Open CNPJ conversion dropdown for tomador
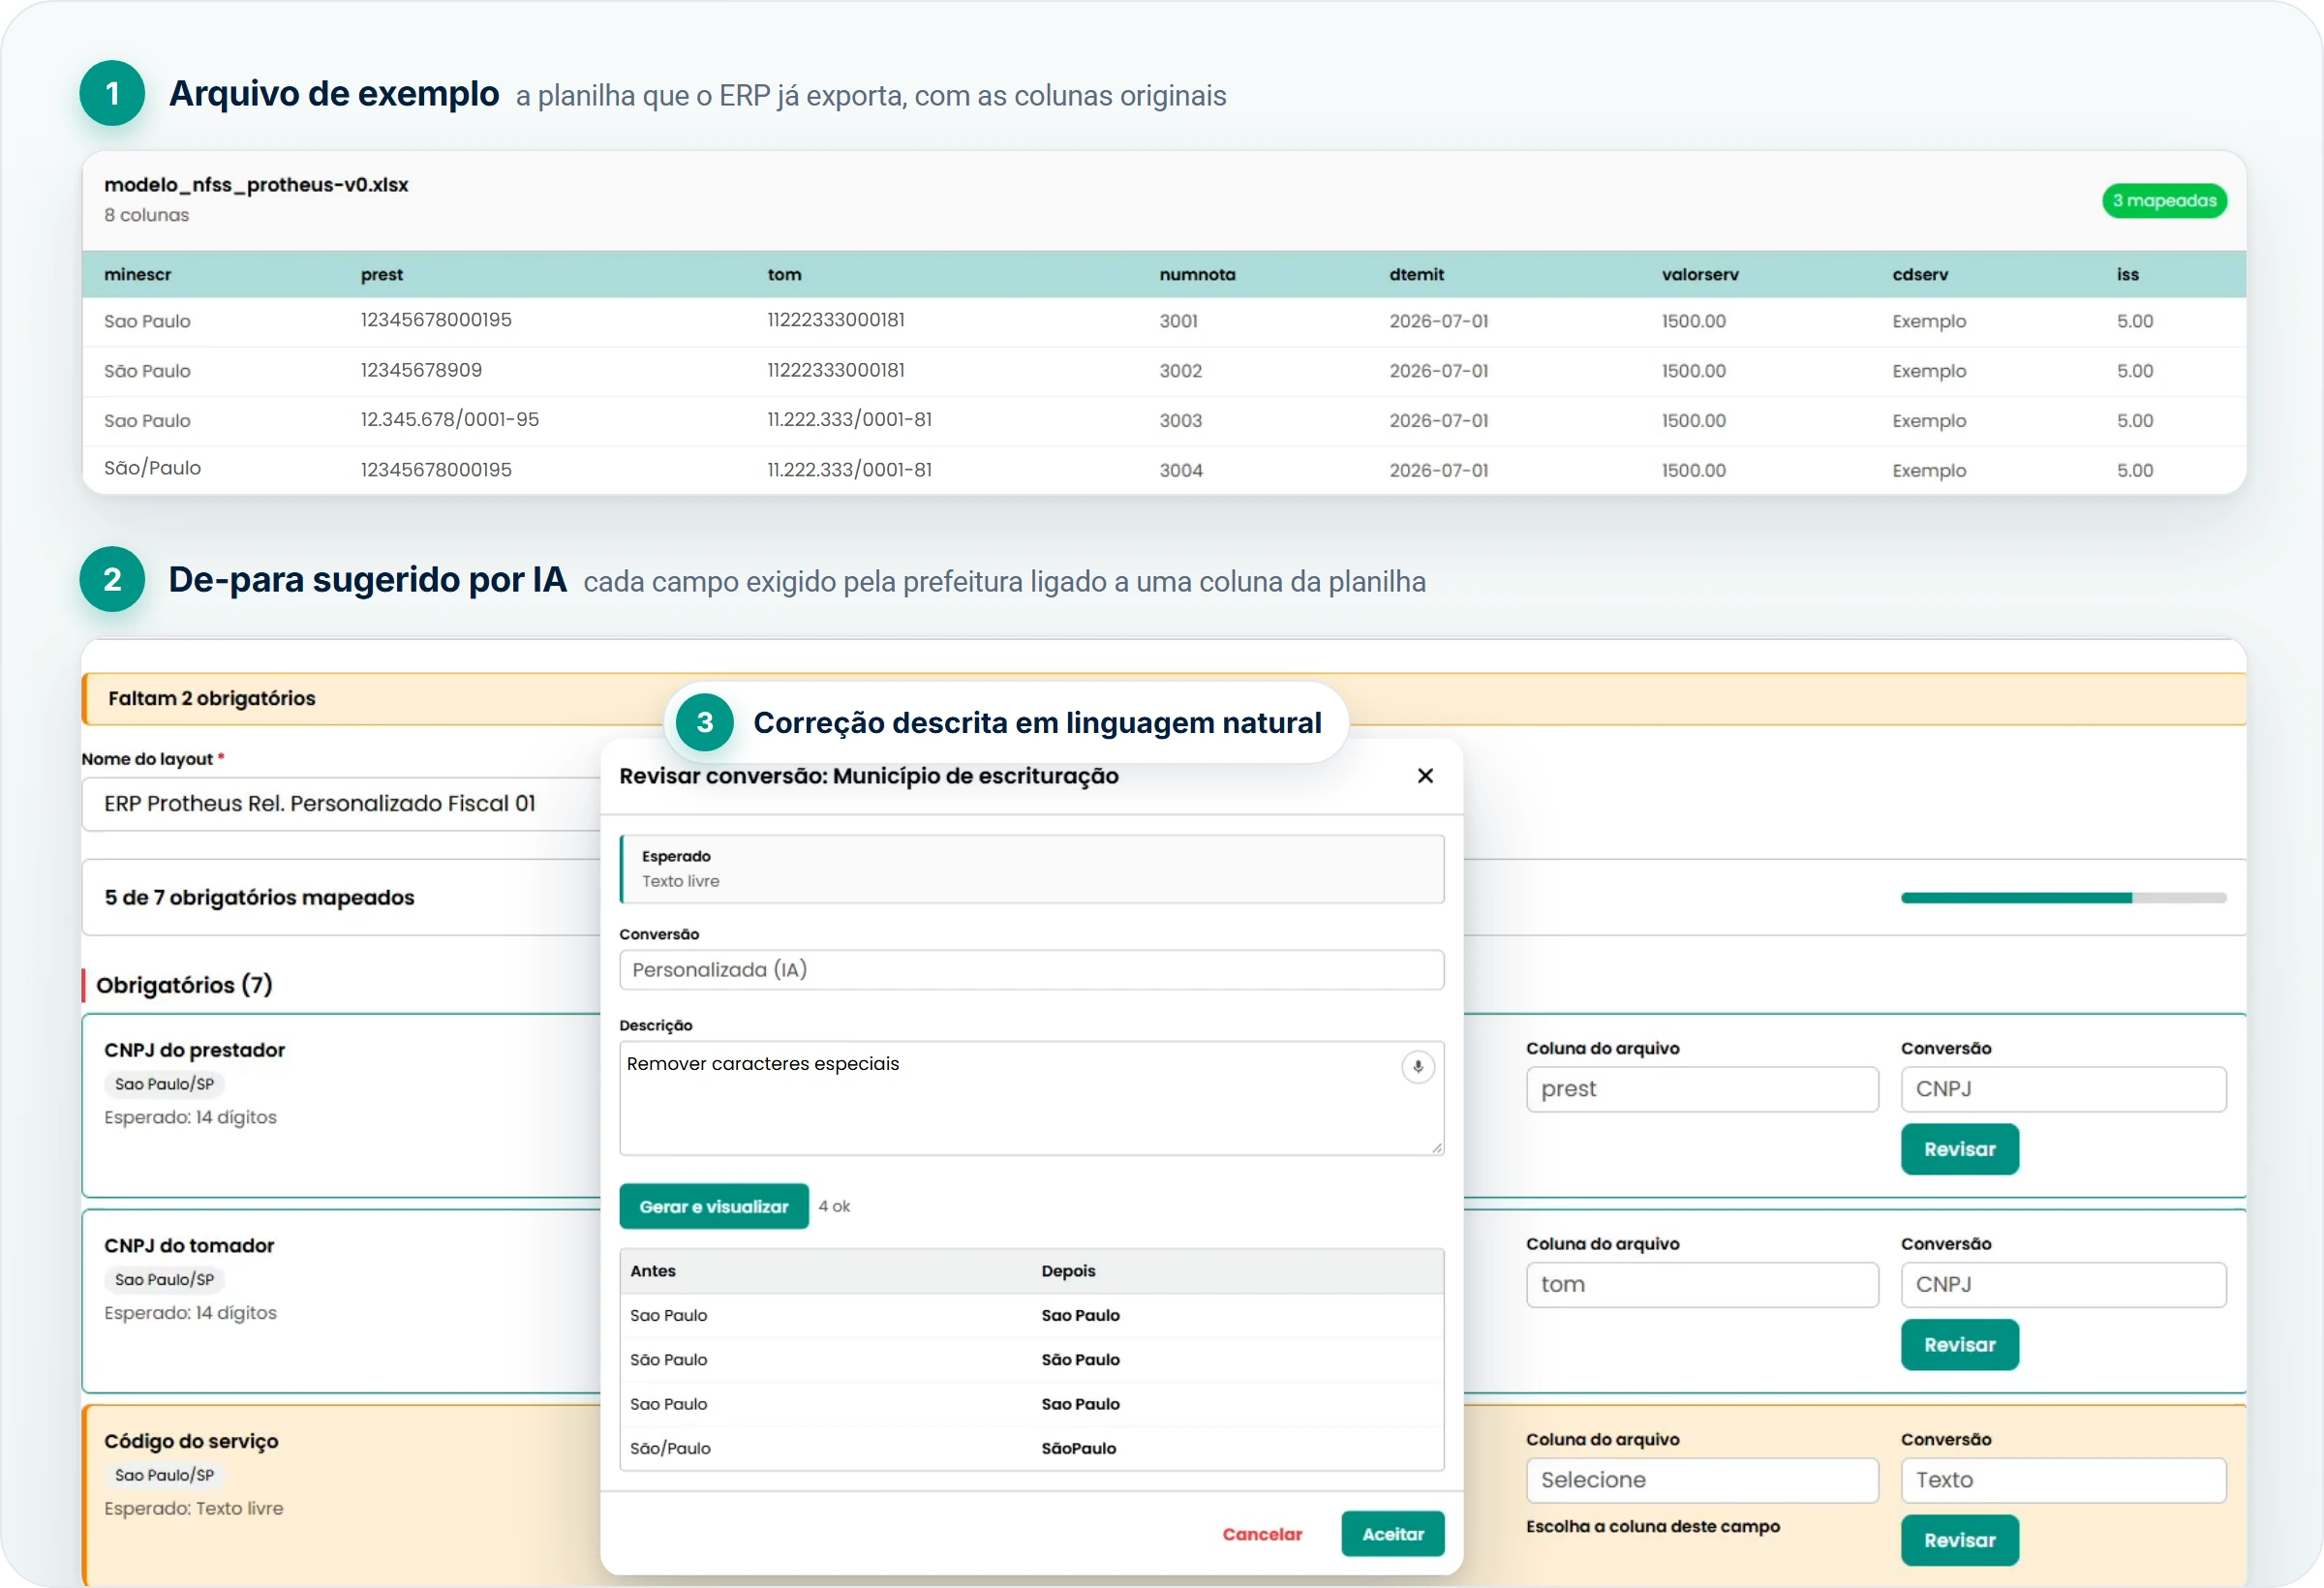Viewport: 2324px width, 1588px height. point(2063,1285)
